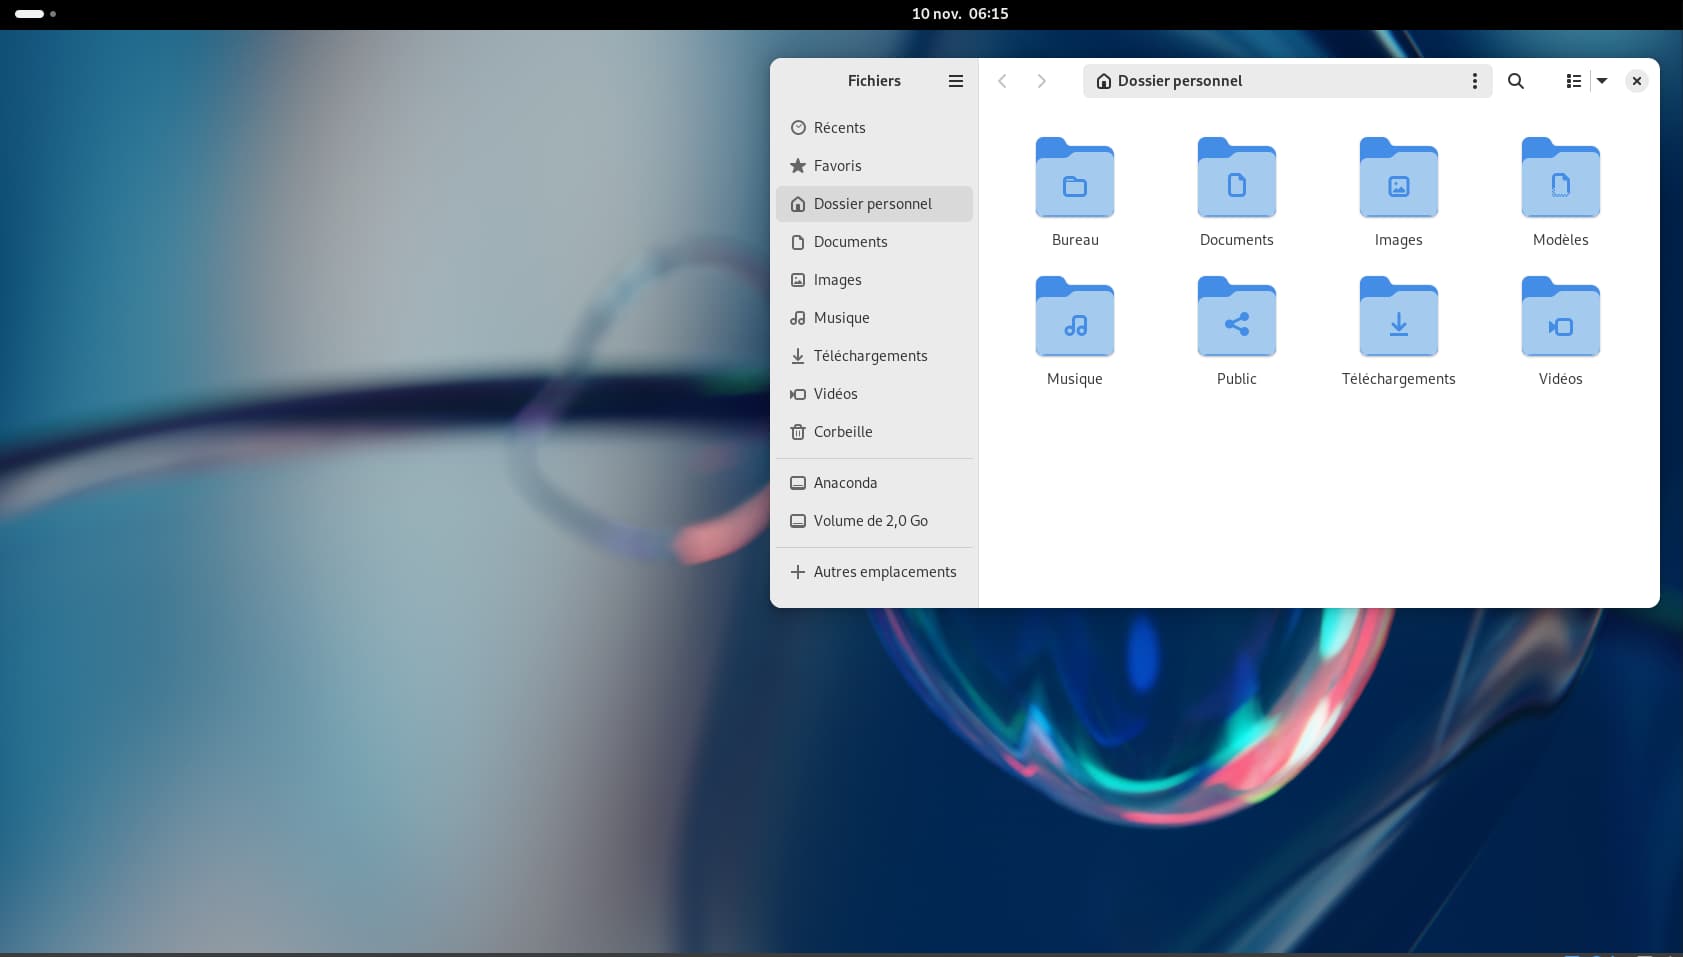
Task: Select Favoris in the sidebar
Action: tap(838, 165)
